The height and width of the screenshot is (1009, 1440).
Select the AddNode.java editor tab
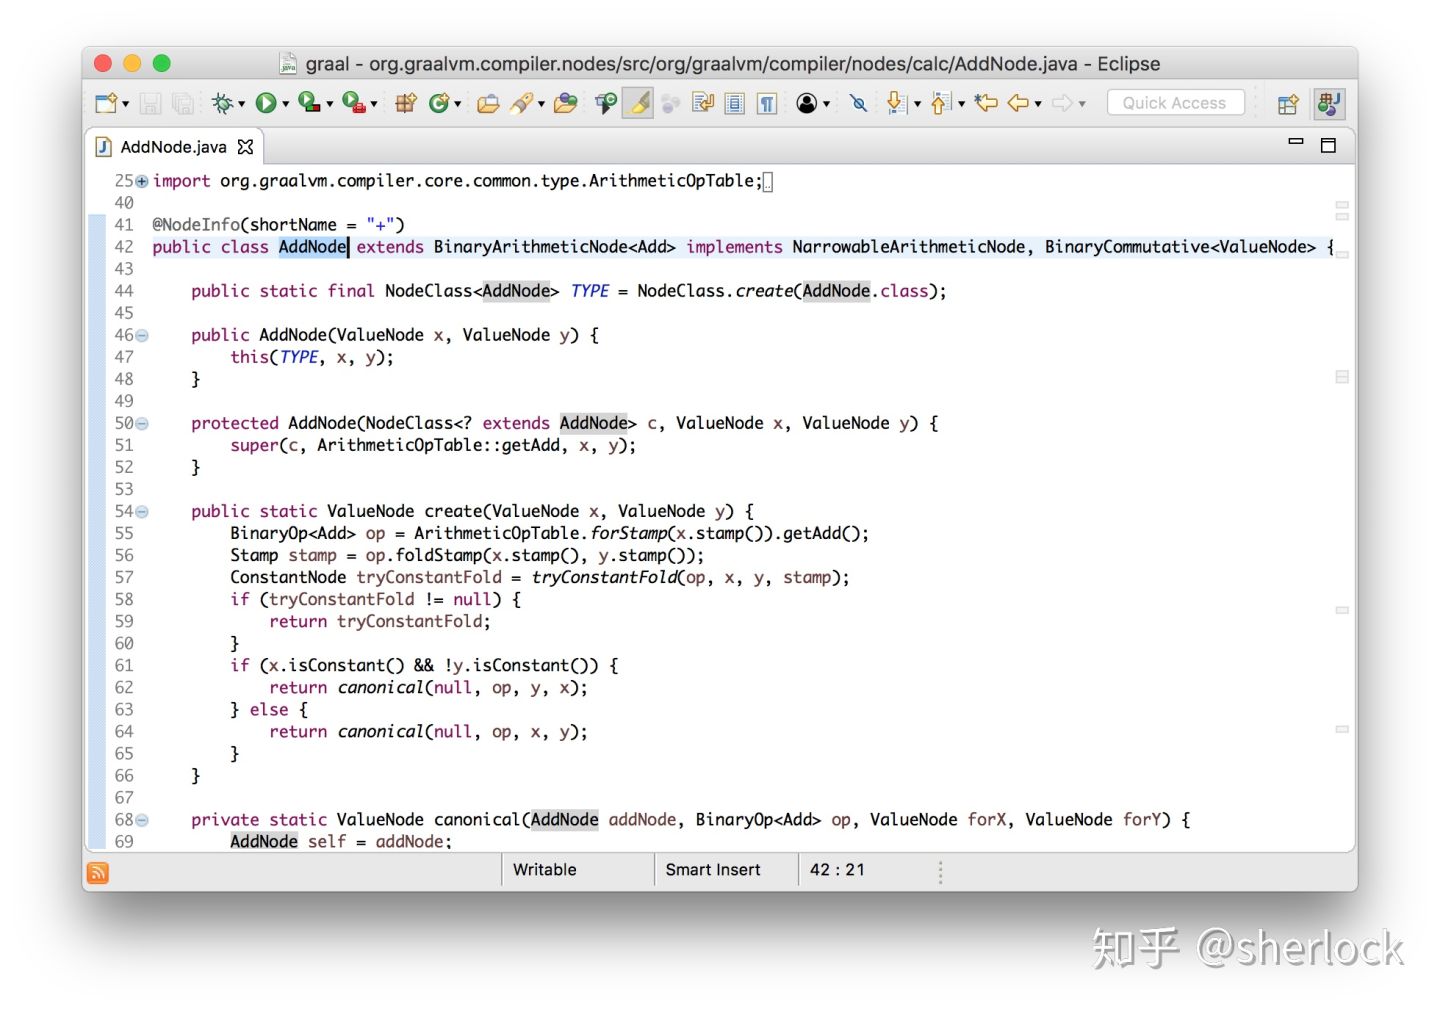(173, 147)
